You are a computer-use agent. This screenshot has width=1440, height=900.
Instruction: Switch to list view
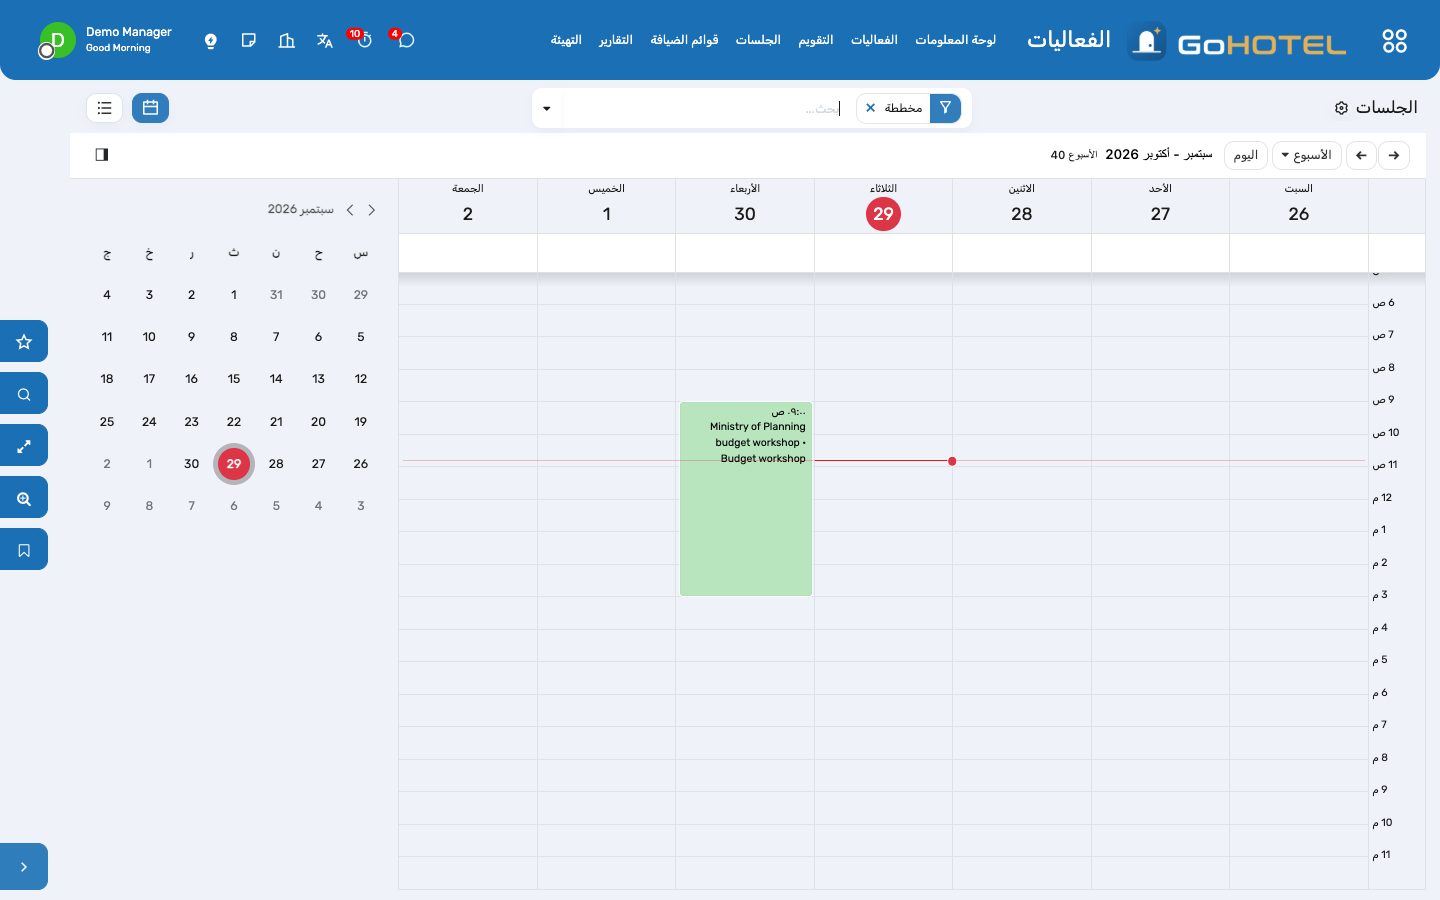point(105,108)
